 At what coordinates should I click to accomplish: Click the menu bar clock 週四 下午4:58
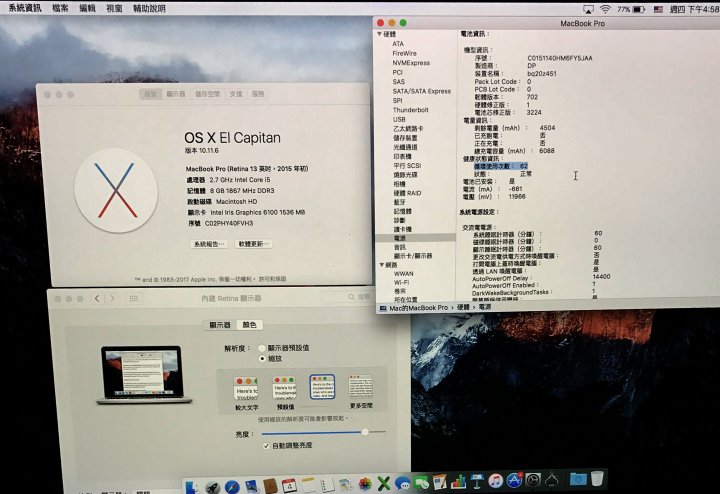coord(694,9)
